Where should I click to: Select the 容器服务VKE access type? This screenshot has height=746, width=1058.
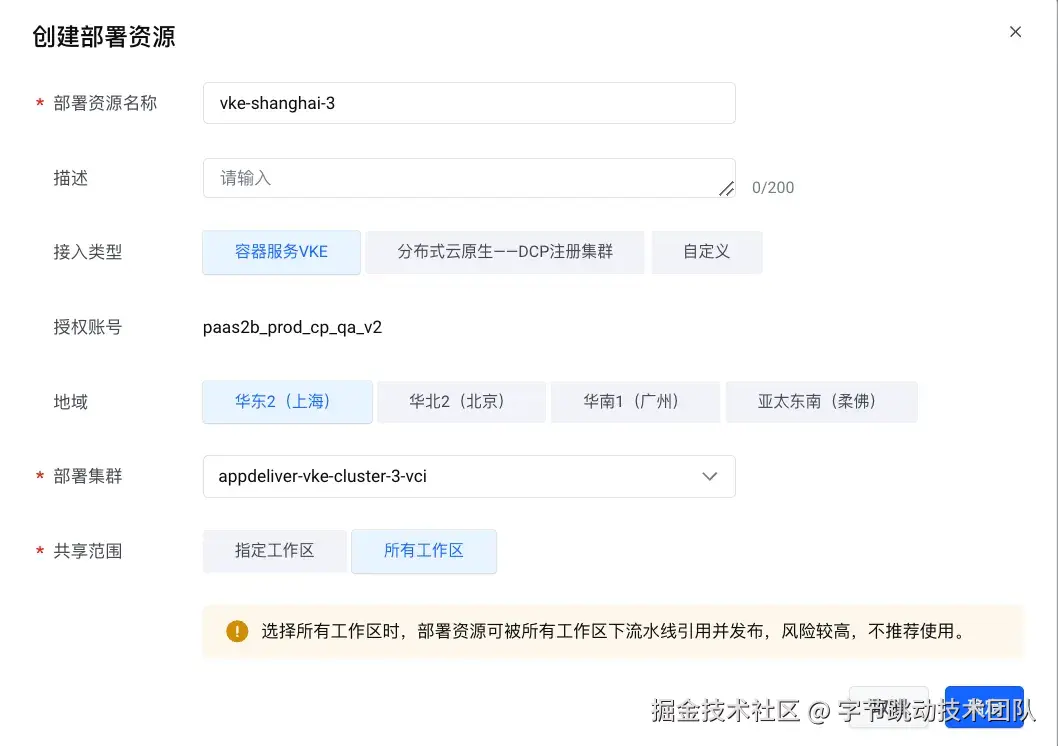280,252
